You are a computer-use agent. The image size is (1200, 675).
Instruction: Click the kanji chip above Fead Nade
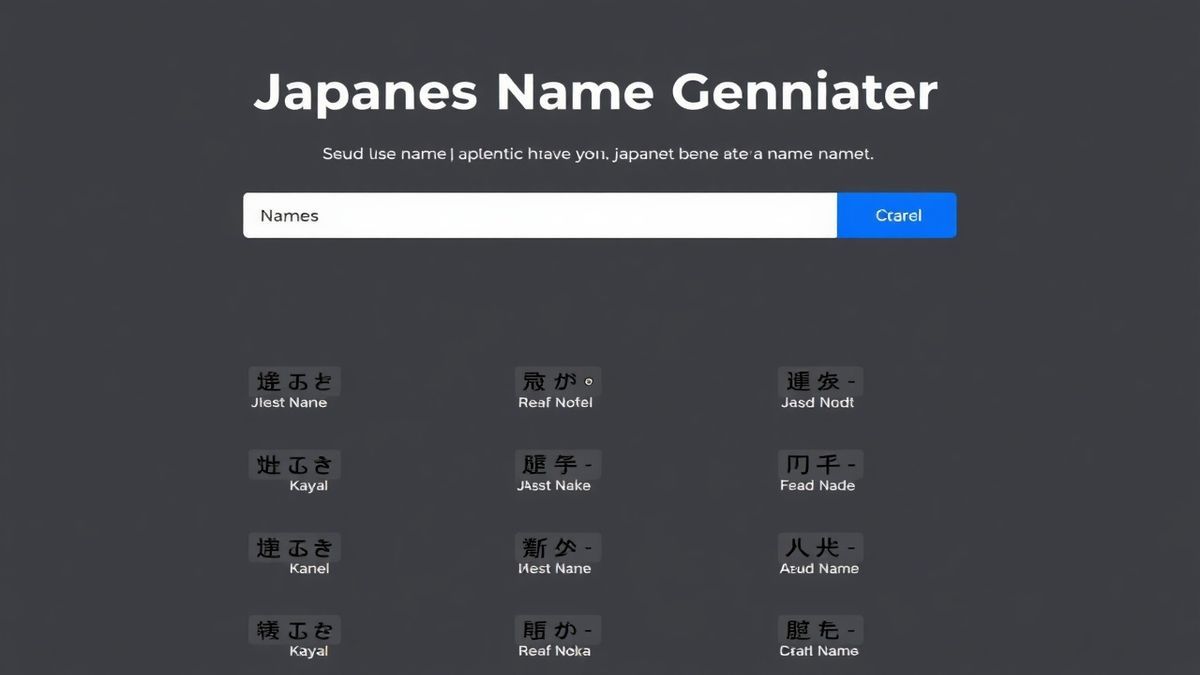[x=820, y=464]
